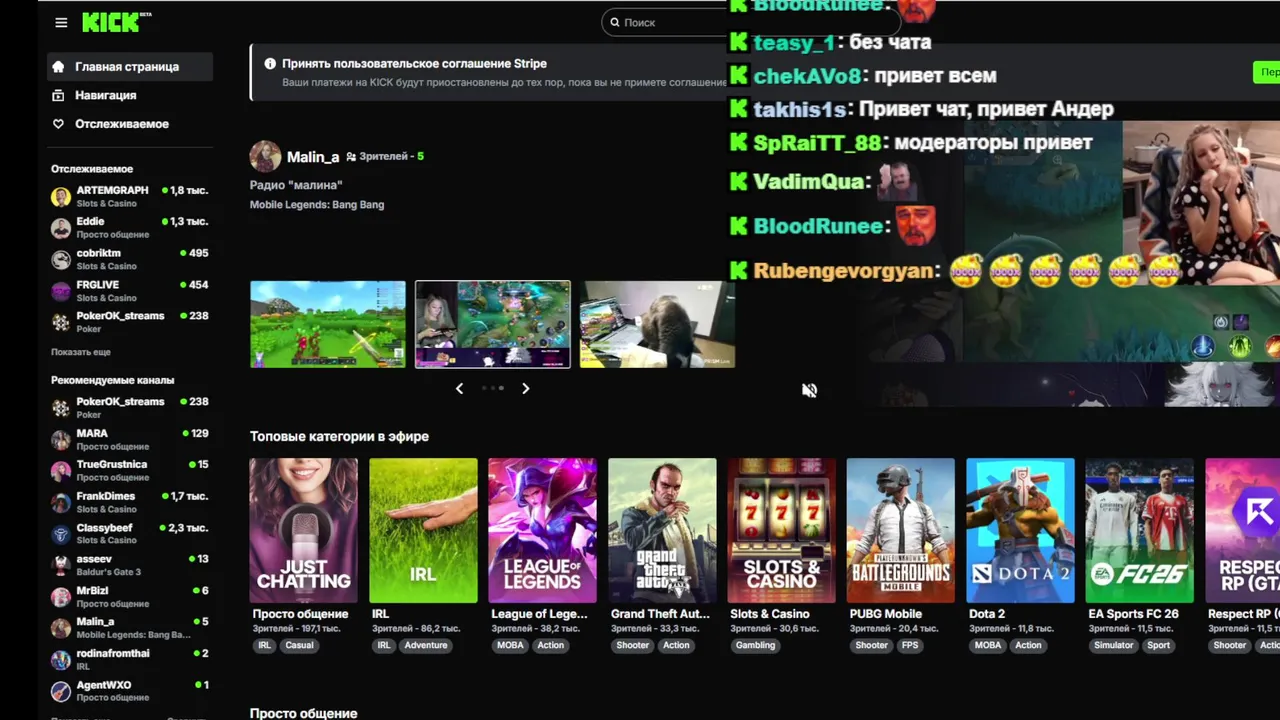
Task: Click the Принять пользовательское соглашение Stripe heading
Action: click(414, 64)
